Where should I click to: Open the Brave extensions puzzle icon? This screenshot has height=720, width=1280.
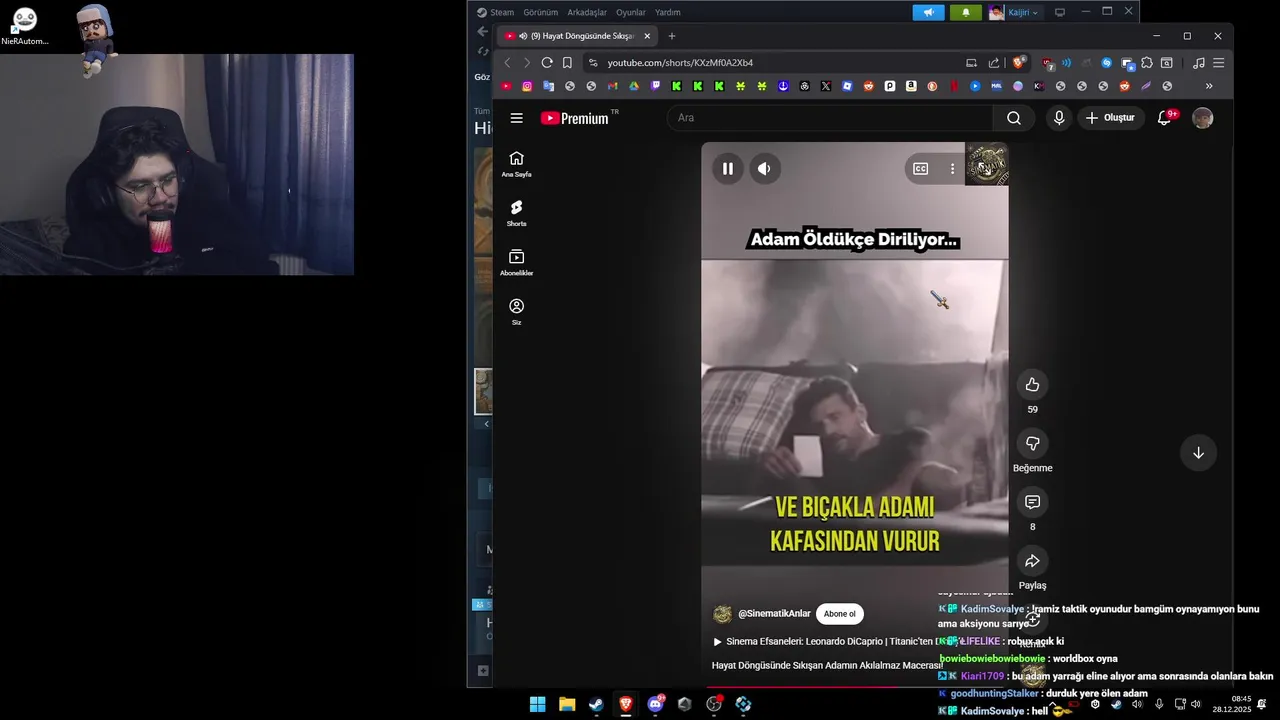tap(1147, 63)
